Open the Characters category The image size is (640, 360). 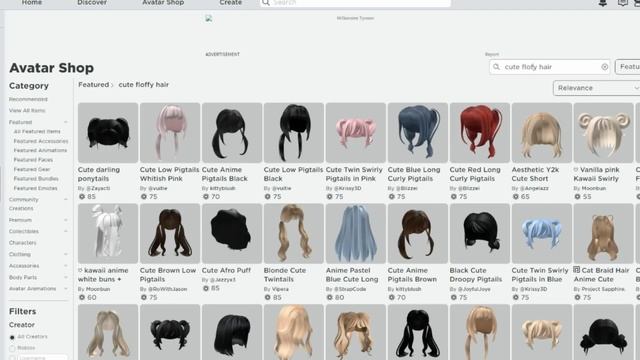(22, 242)
